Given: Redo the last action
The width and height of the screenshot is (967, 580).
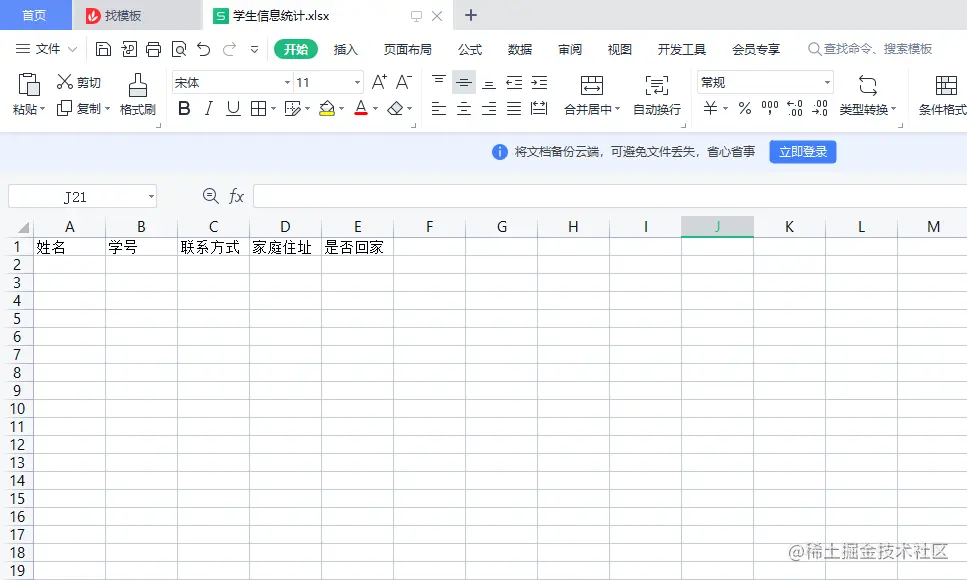Looking at the screenshot, I should coord(229,49).
